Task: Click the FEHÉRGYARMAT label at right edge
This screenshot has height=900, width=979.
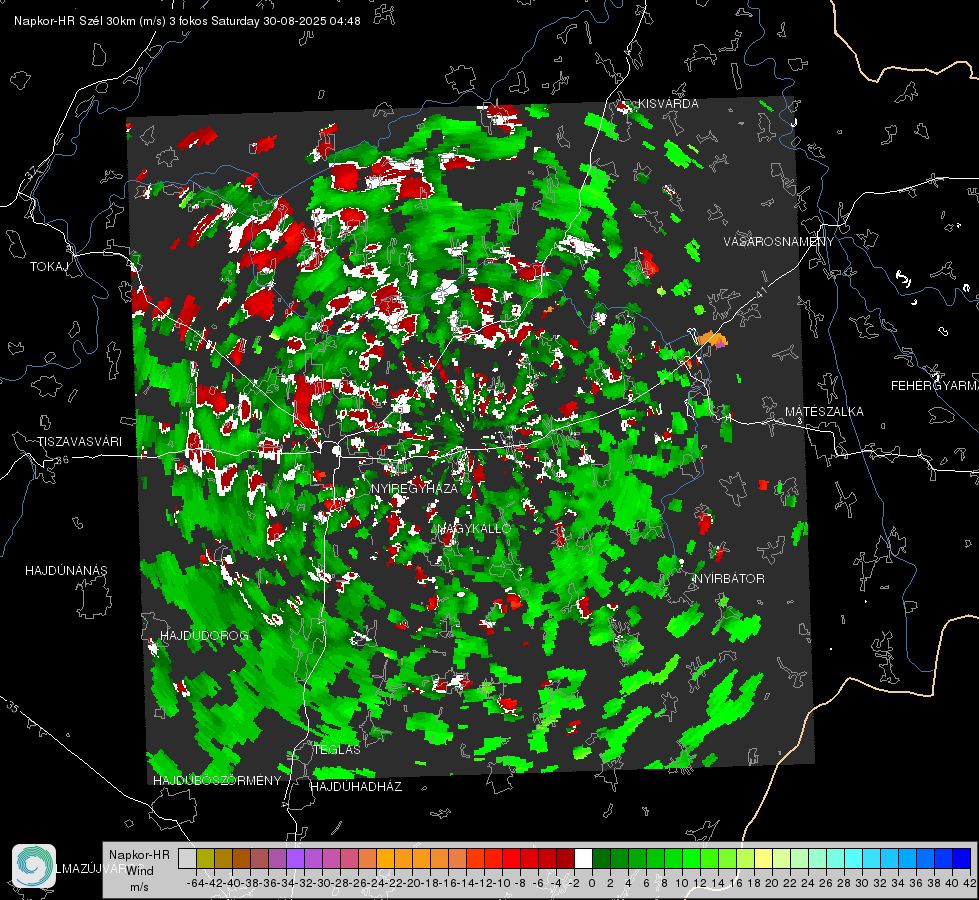Action: click(x=934, y=386)
